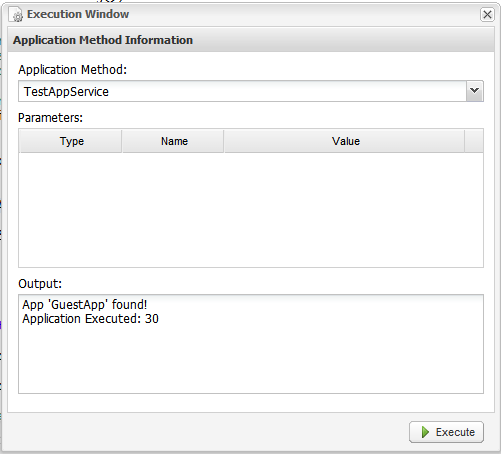Click the Application Method field label
Screen dimensions: 501x454
point(73,70)
